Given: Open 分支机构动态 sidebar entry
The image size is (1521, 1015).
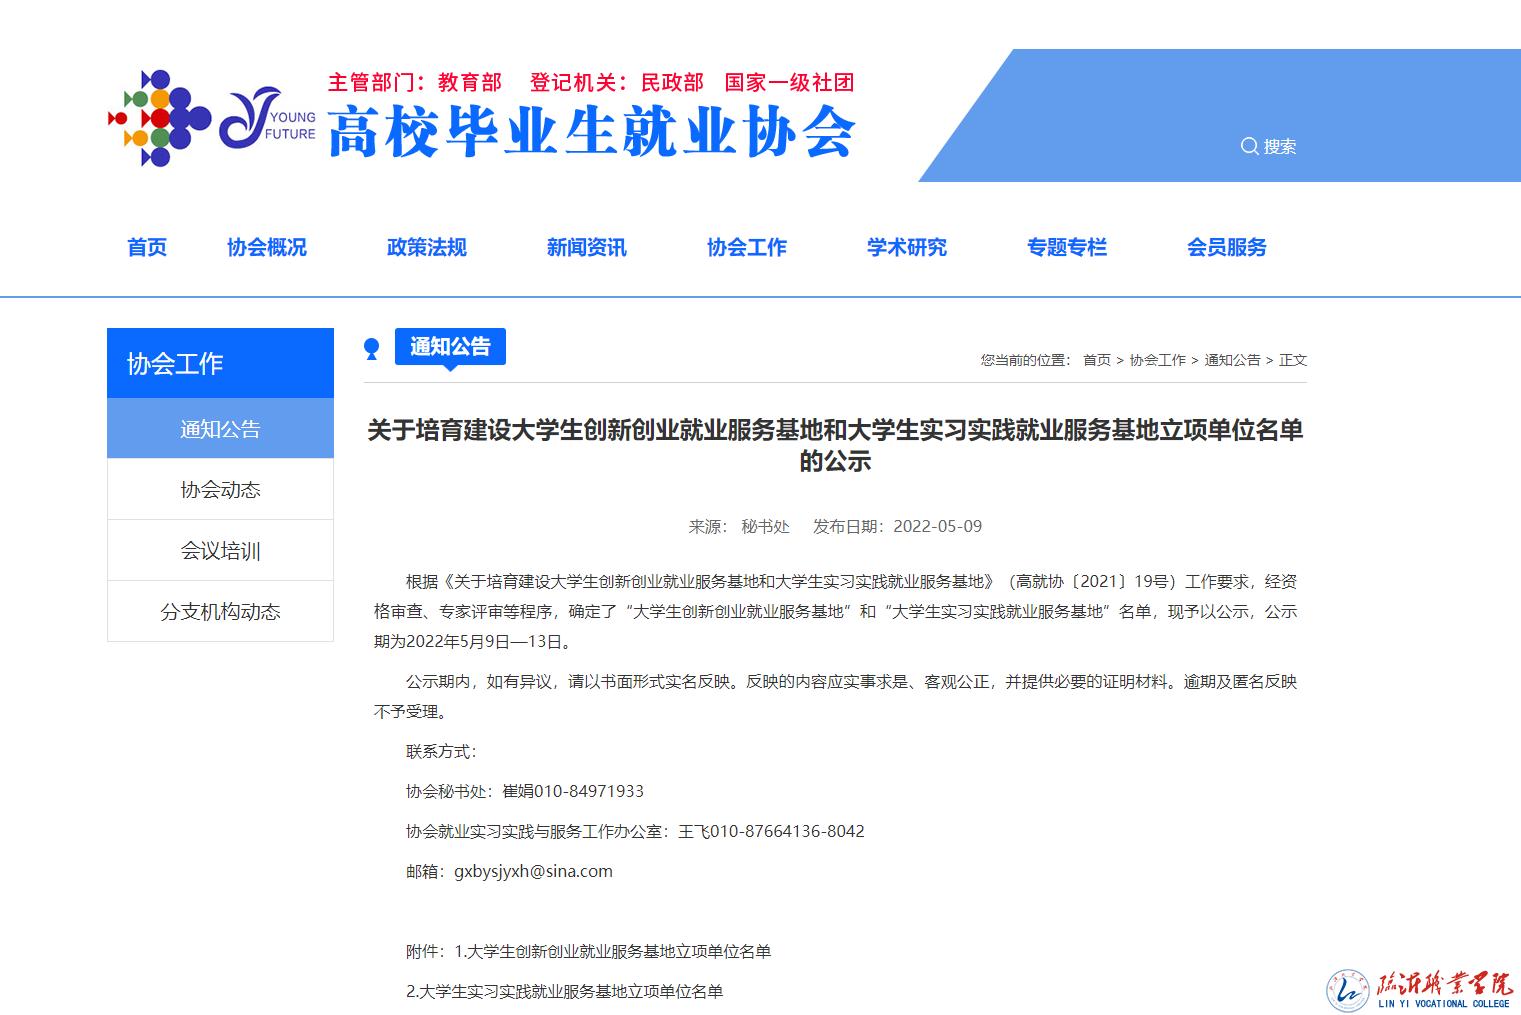Looking at the screenshot, I should (x=220, y=612).
